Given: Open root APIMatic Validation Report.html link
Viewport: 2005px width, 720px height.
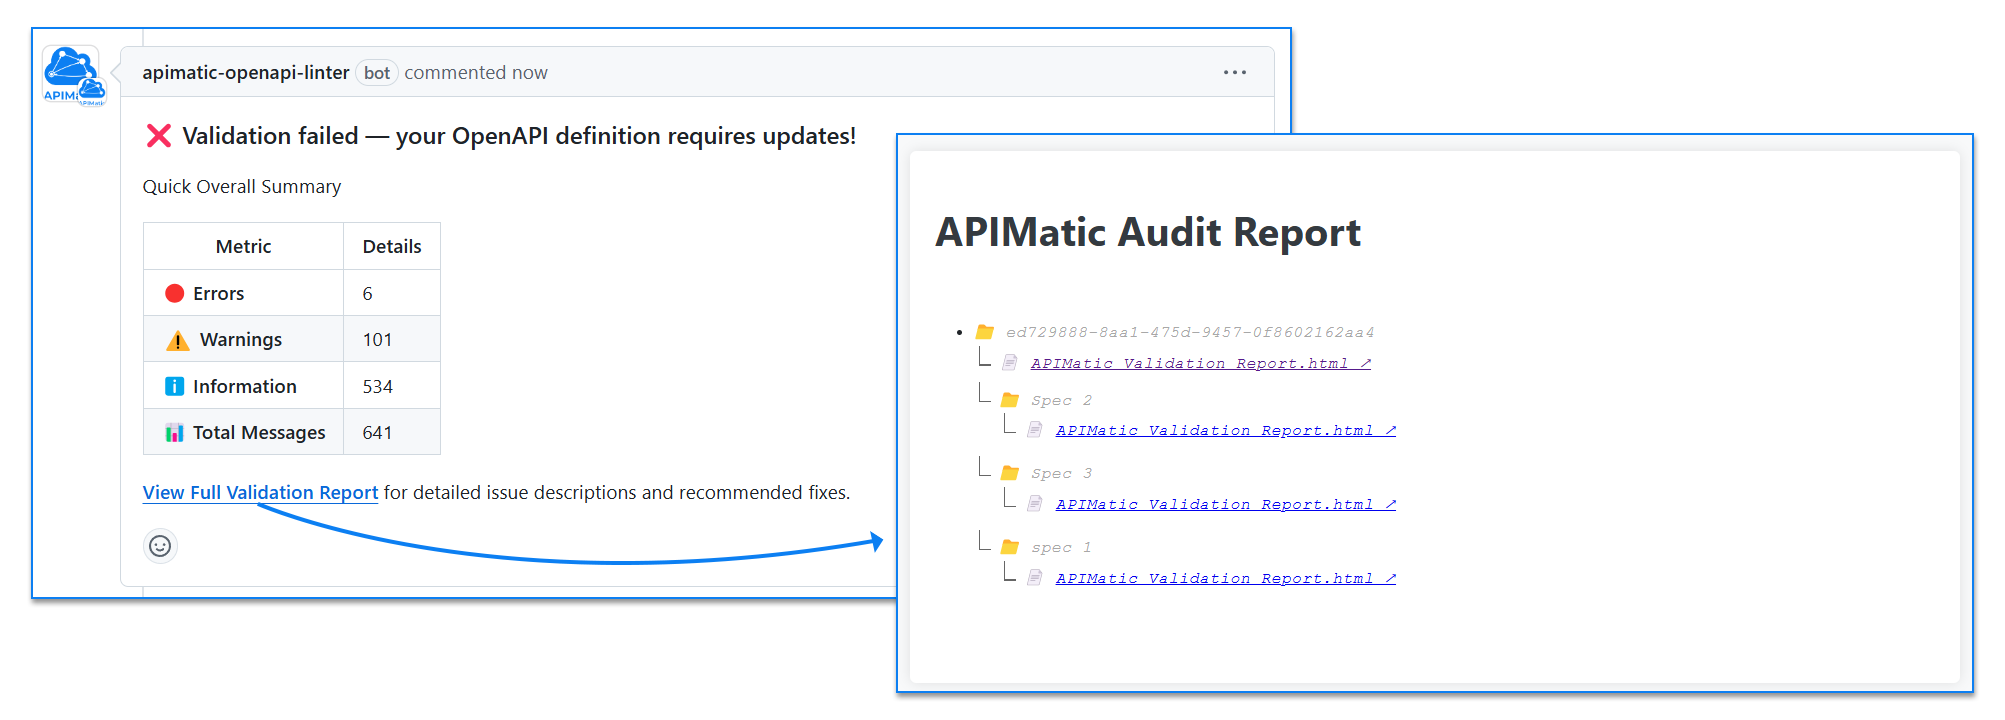Looking at the screenshot, I should pos(1200,363).
